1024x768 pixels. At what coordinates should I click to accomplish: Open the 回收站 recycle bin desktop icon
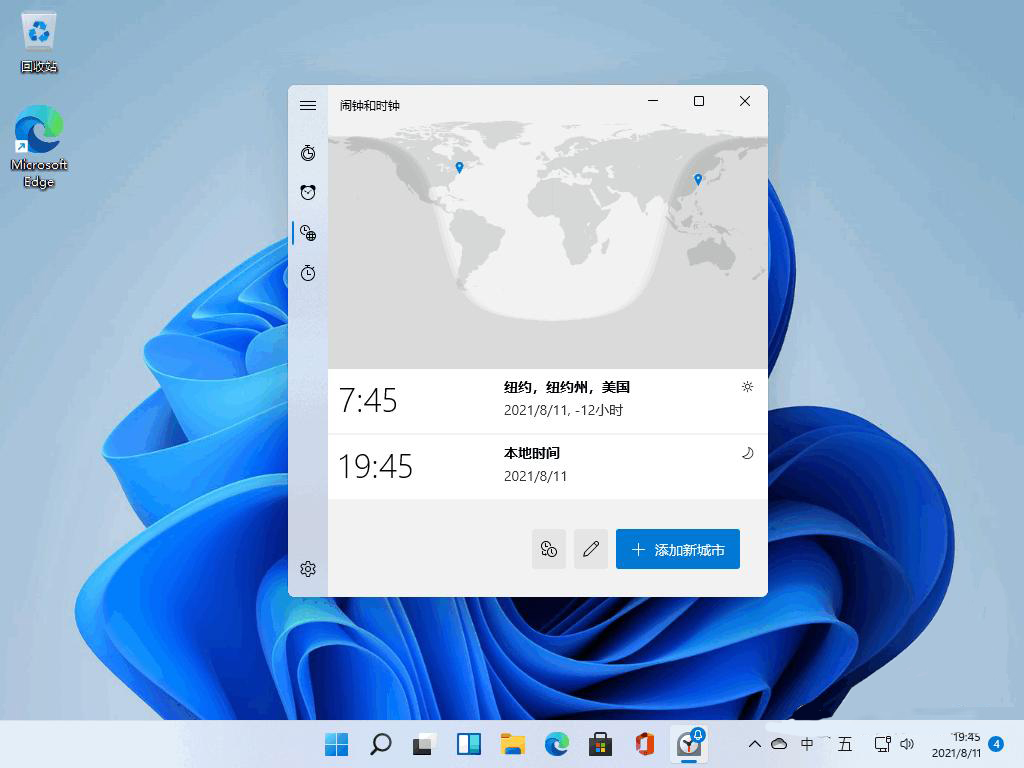[x=39, y=42]
